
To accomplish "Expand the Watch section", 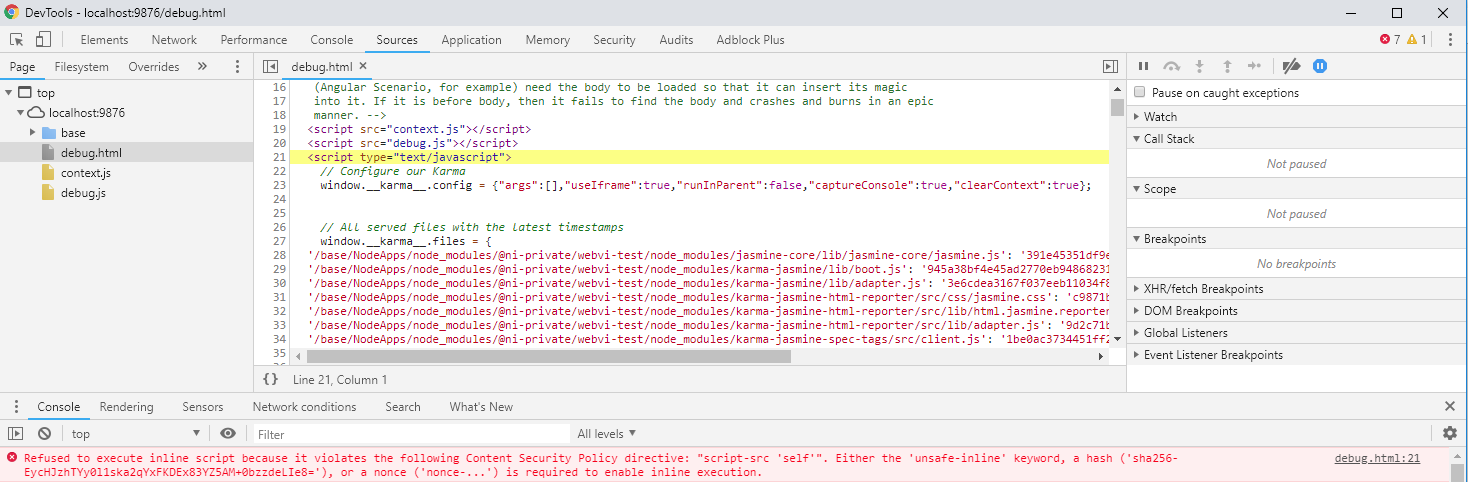I will coord(1136,117).
